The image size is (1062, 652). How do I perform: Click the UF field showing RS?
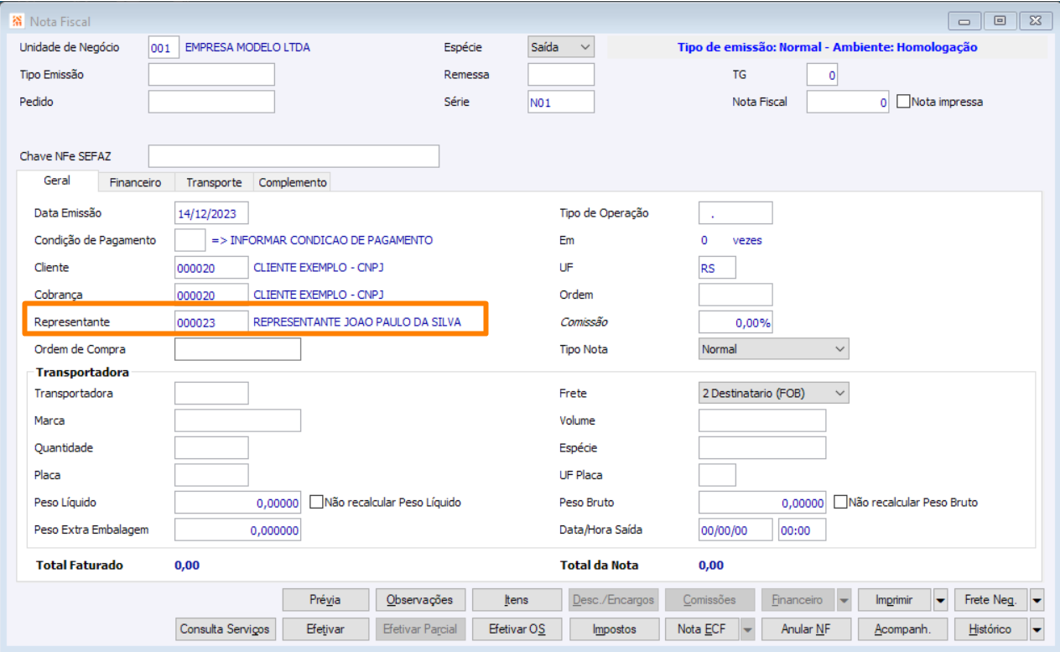click(x=717, y=267)
